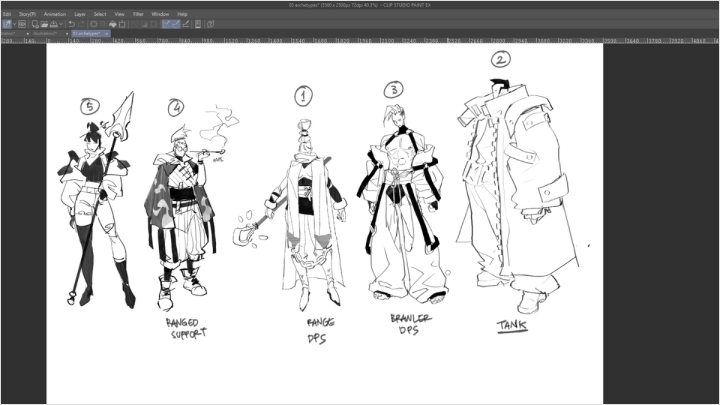Image resolution: width=720 pixels, height=405 pixels.
Task: Click the Clear (circle) icon
Action: (x=94, y=24)
